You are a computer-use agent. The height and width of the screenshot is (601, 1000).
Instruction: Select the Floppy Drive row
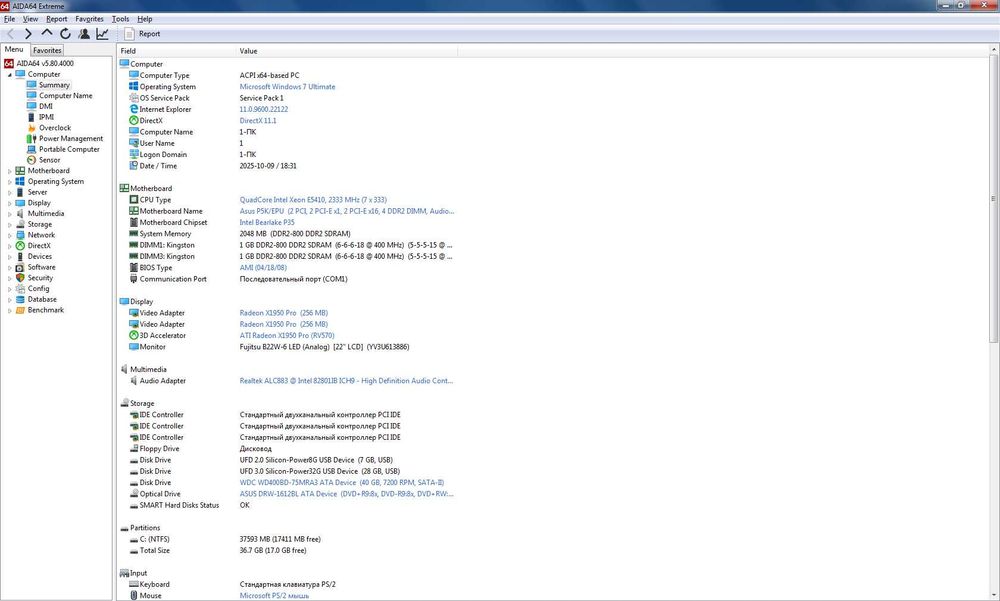287,449
